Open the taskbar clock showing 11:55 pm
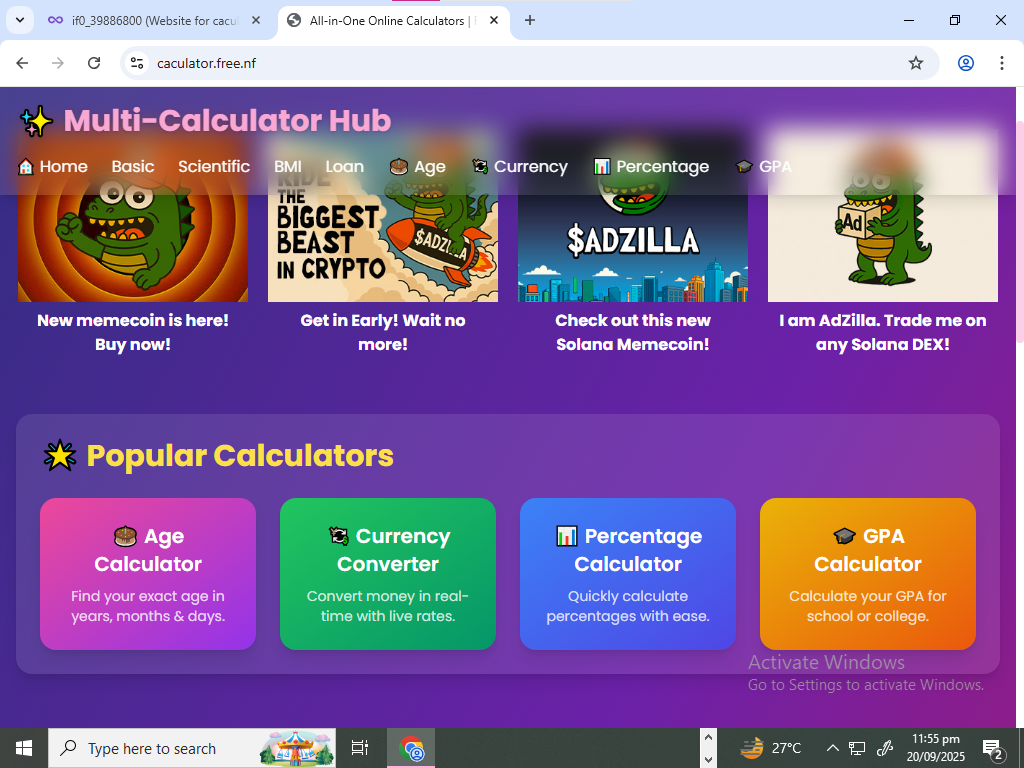 (x=936, y=748)
